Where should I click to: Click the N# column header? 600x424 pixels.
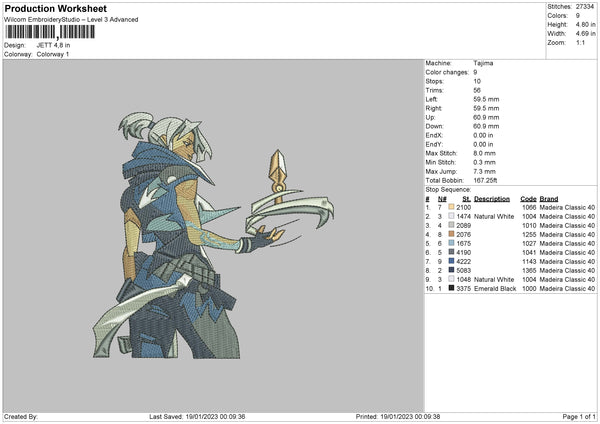pos(442,199)
